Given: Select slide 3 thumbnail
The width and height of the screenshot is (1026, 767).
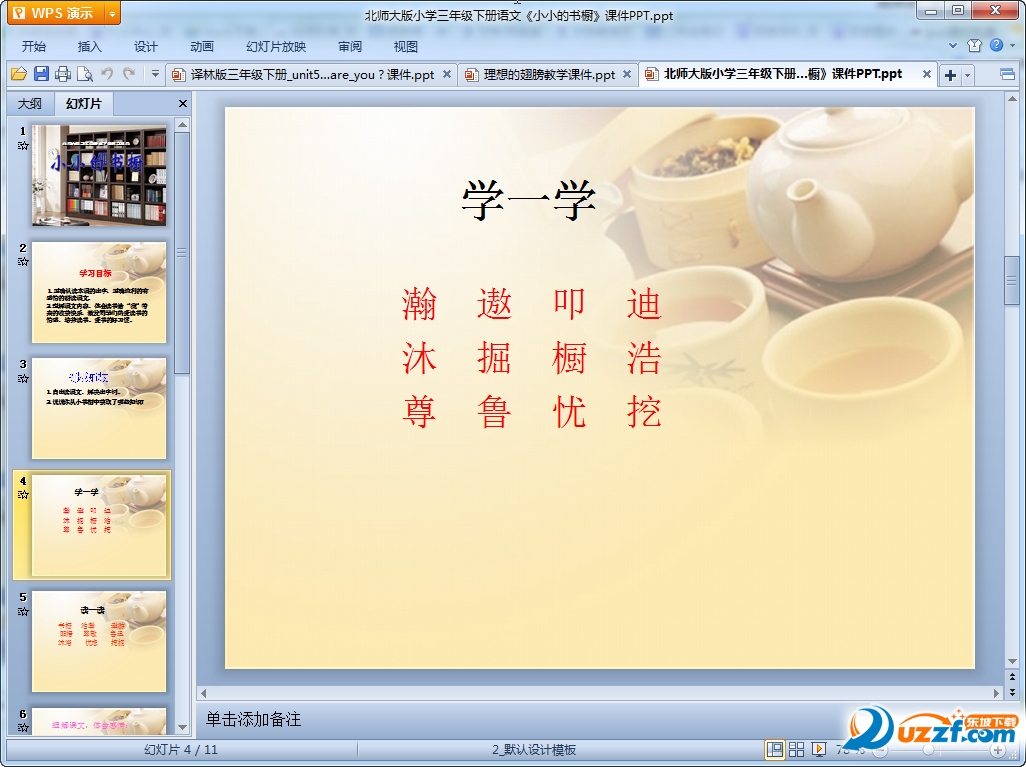Looking at the screenshot, I should point(99,408).
